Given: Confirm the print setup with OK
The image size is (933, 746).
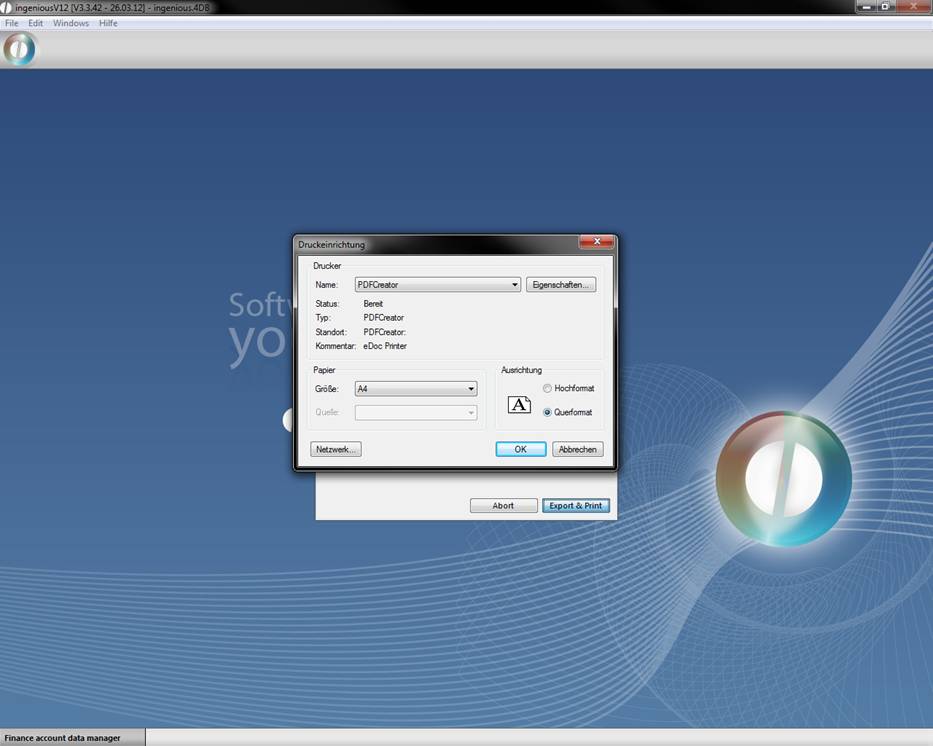Looking at the screenshot, I should tap(520, 449).
